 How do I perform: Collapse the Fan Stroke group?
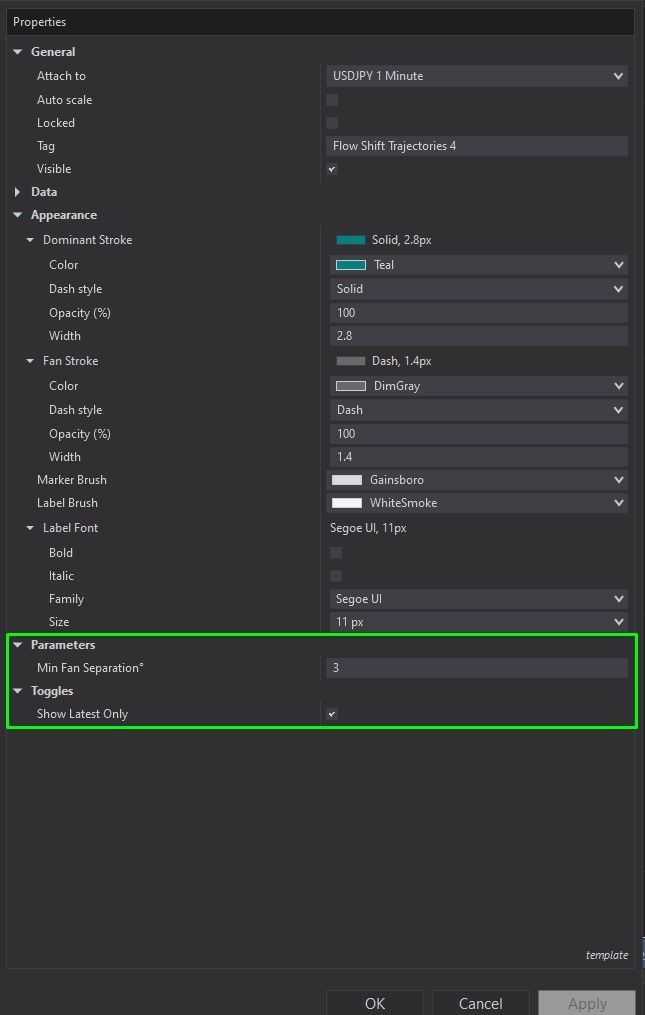point(30,361)
